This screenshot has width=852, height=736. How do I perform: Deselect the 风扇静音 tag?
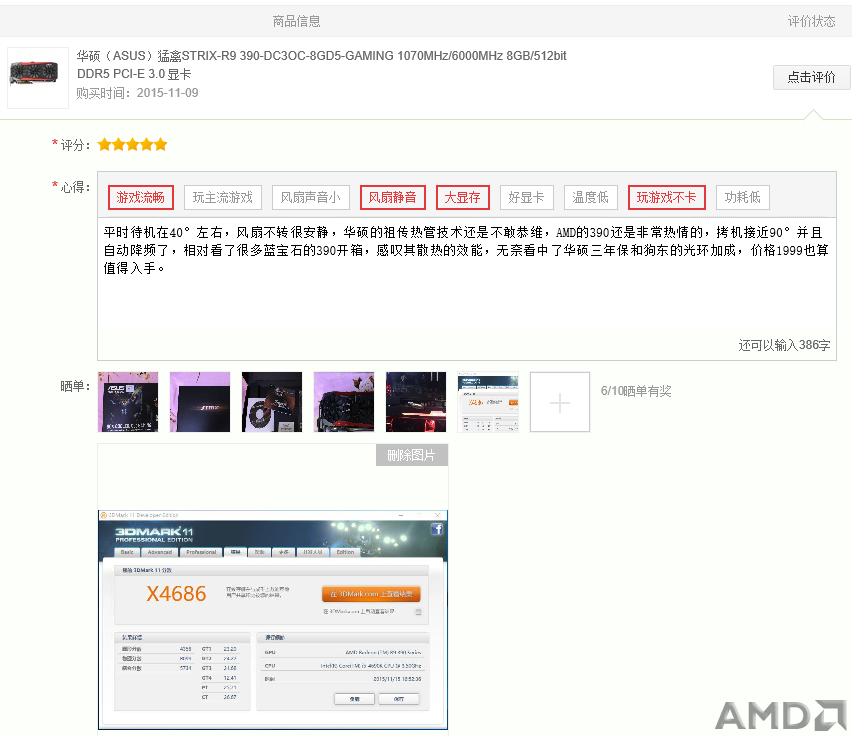tap(392, 197)
